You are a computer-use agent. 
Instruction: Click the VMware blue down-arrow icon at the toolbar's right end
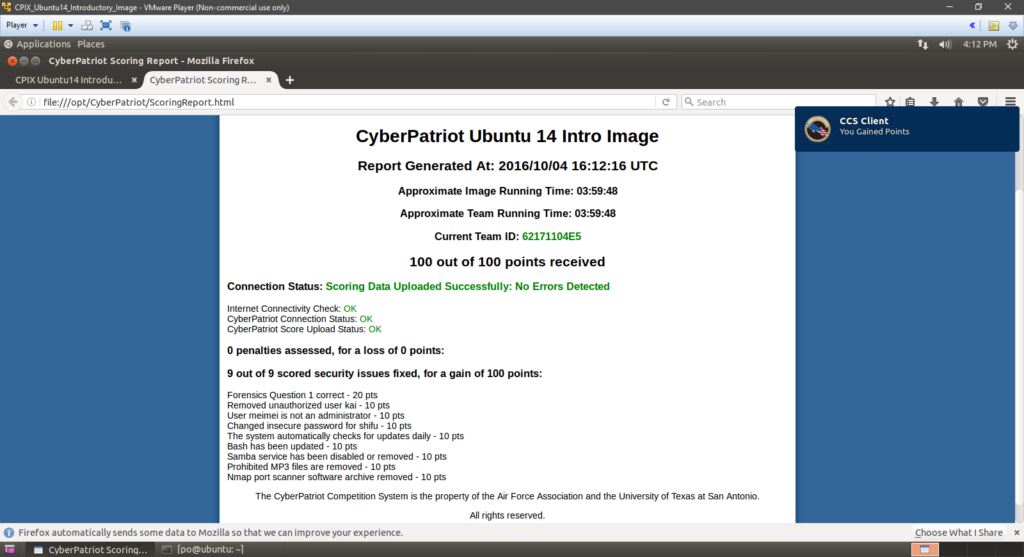coord(1013,25)
